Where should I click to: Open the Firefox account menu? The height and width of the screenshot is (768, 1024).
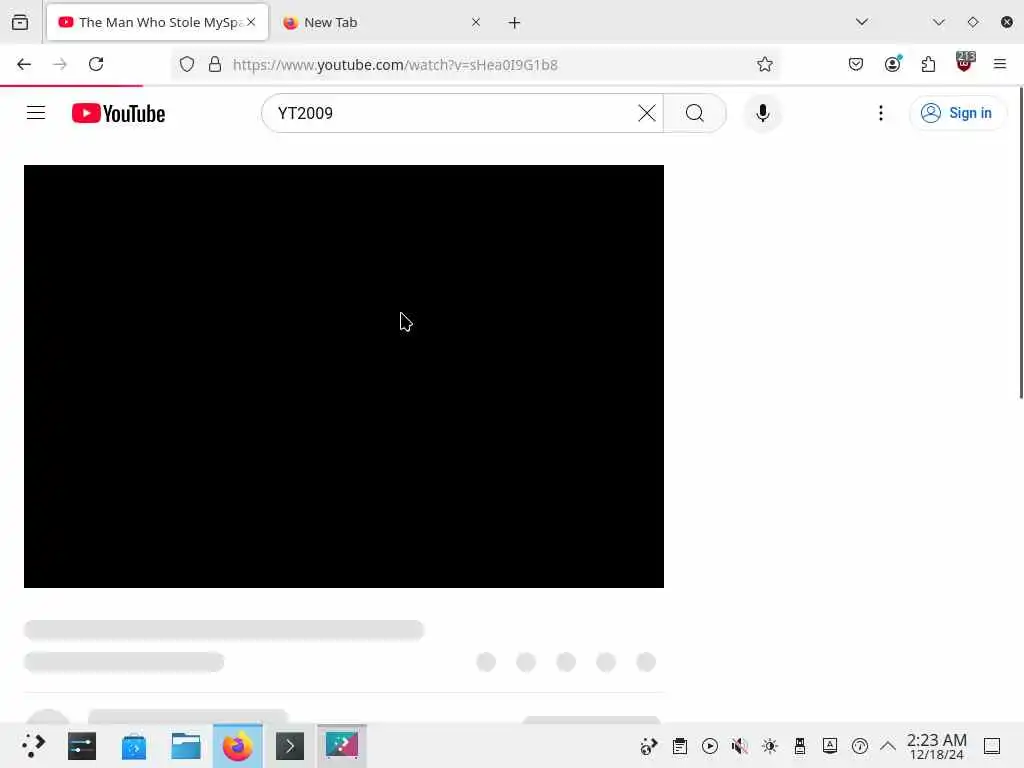click(x=893, y=63)
